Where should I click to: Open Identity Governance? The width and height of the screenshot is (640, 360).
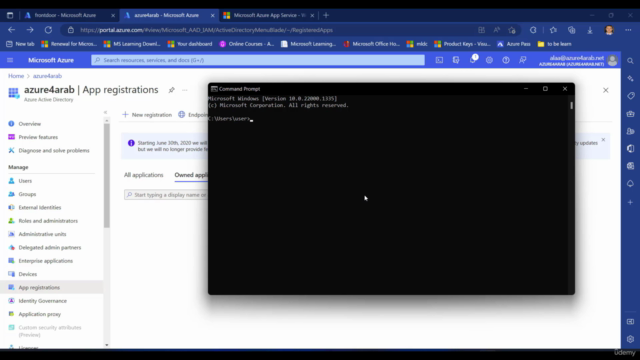point(42,301)
